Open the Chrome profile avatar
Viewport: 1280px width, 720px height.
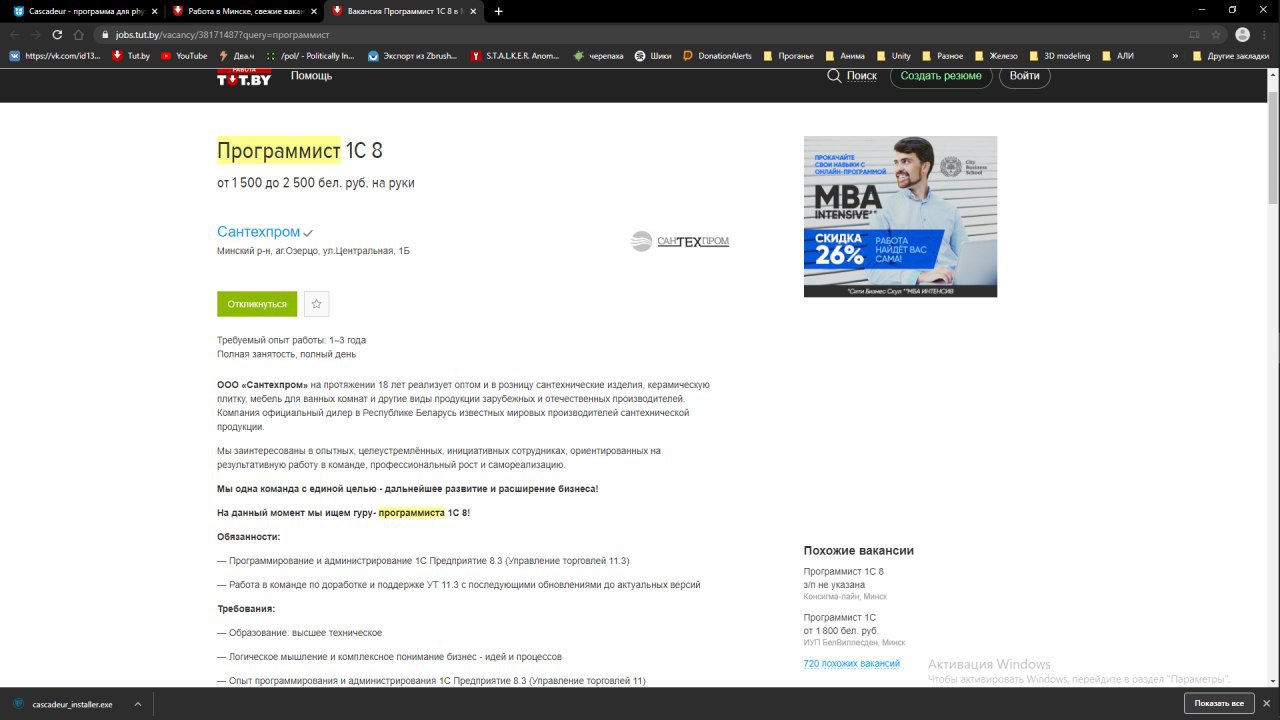[x=1243, y=34]
